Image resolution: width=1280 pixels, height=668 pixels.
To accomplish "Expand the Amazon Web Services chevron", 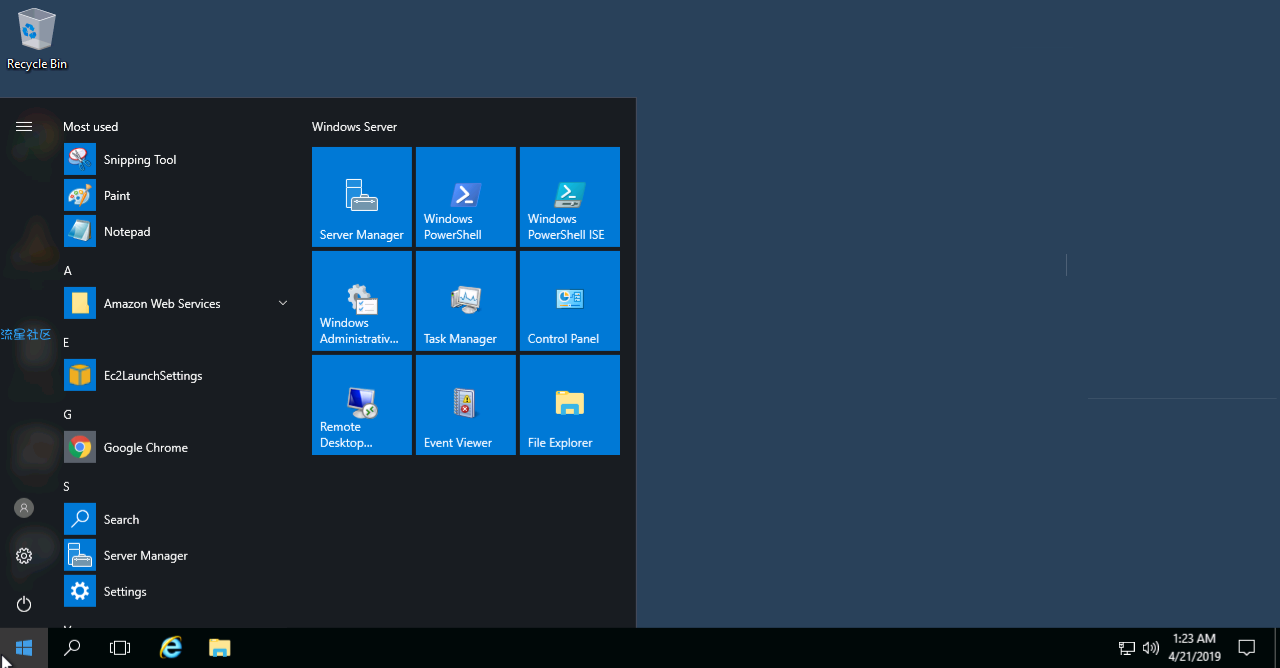I will click(x=283, y=303).
